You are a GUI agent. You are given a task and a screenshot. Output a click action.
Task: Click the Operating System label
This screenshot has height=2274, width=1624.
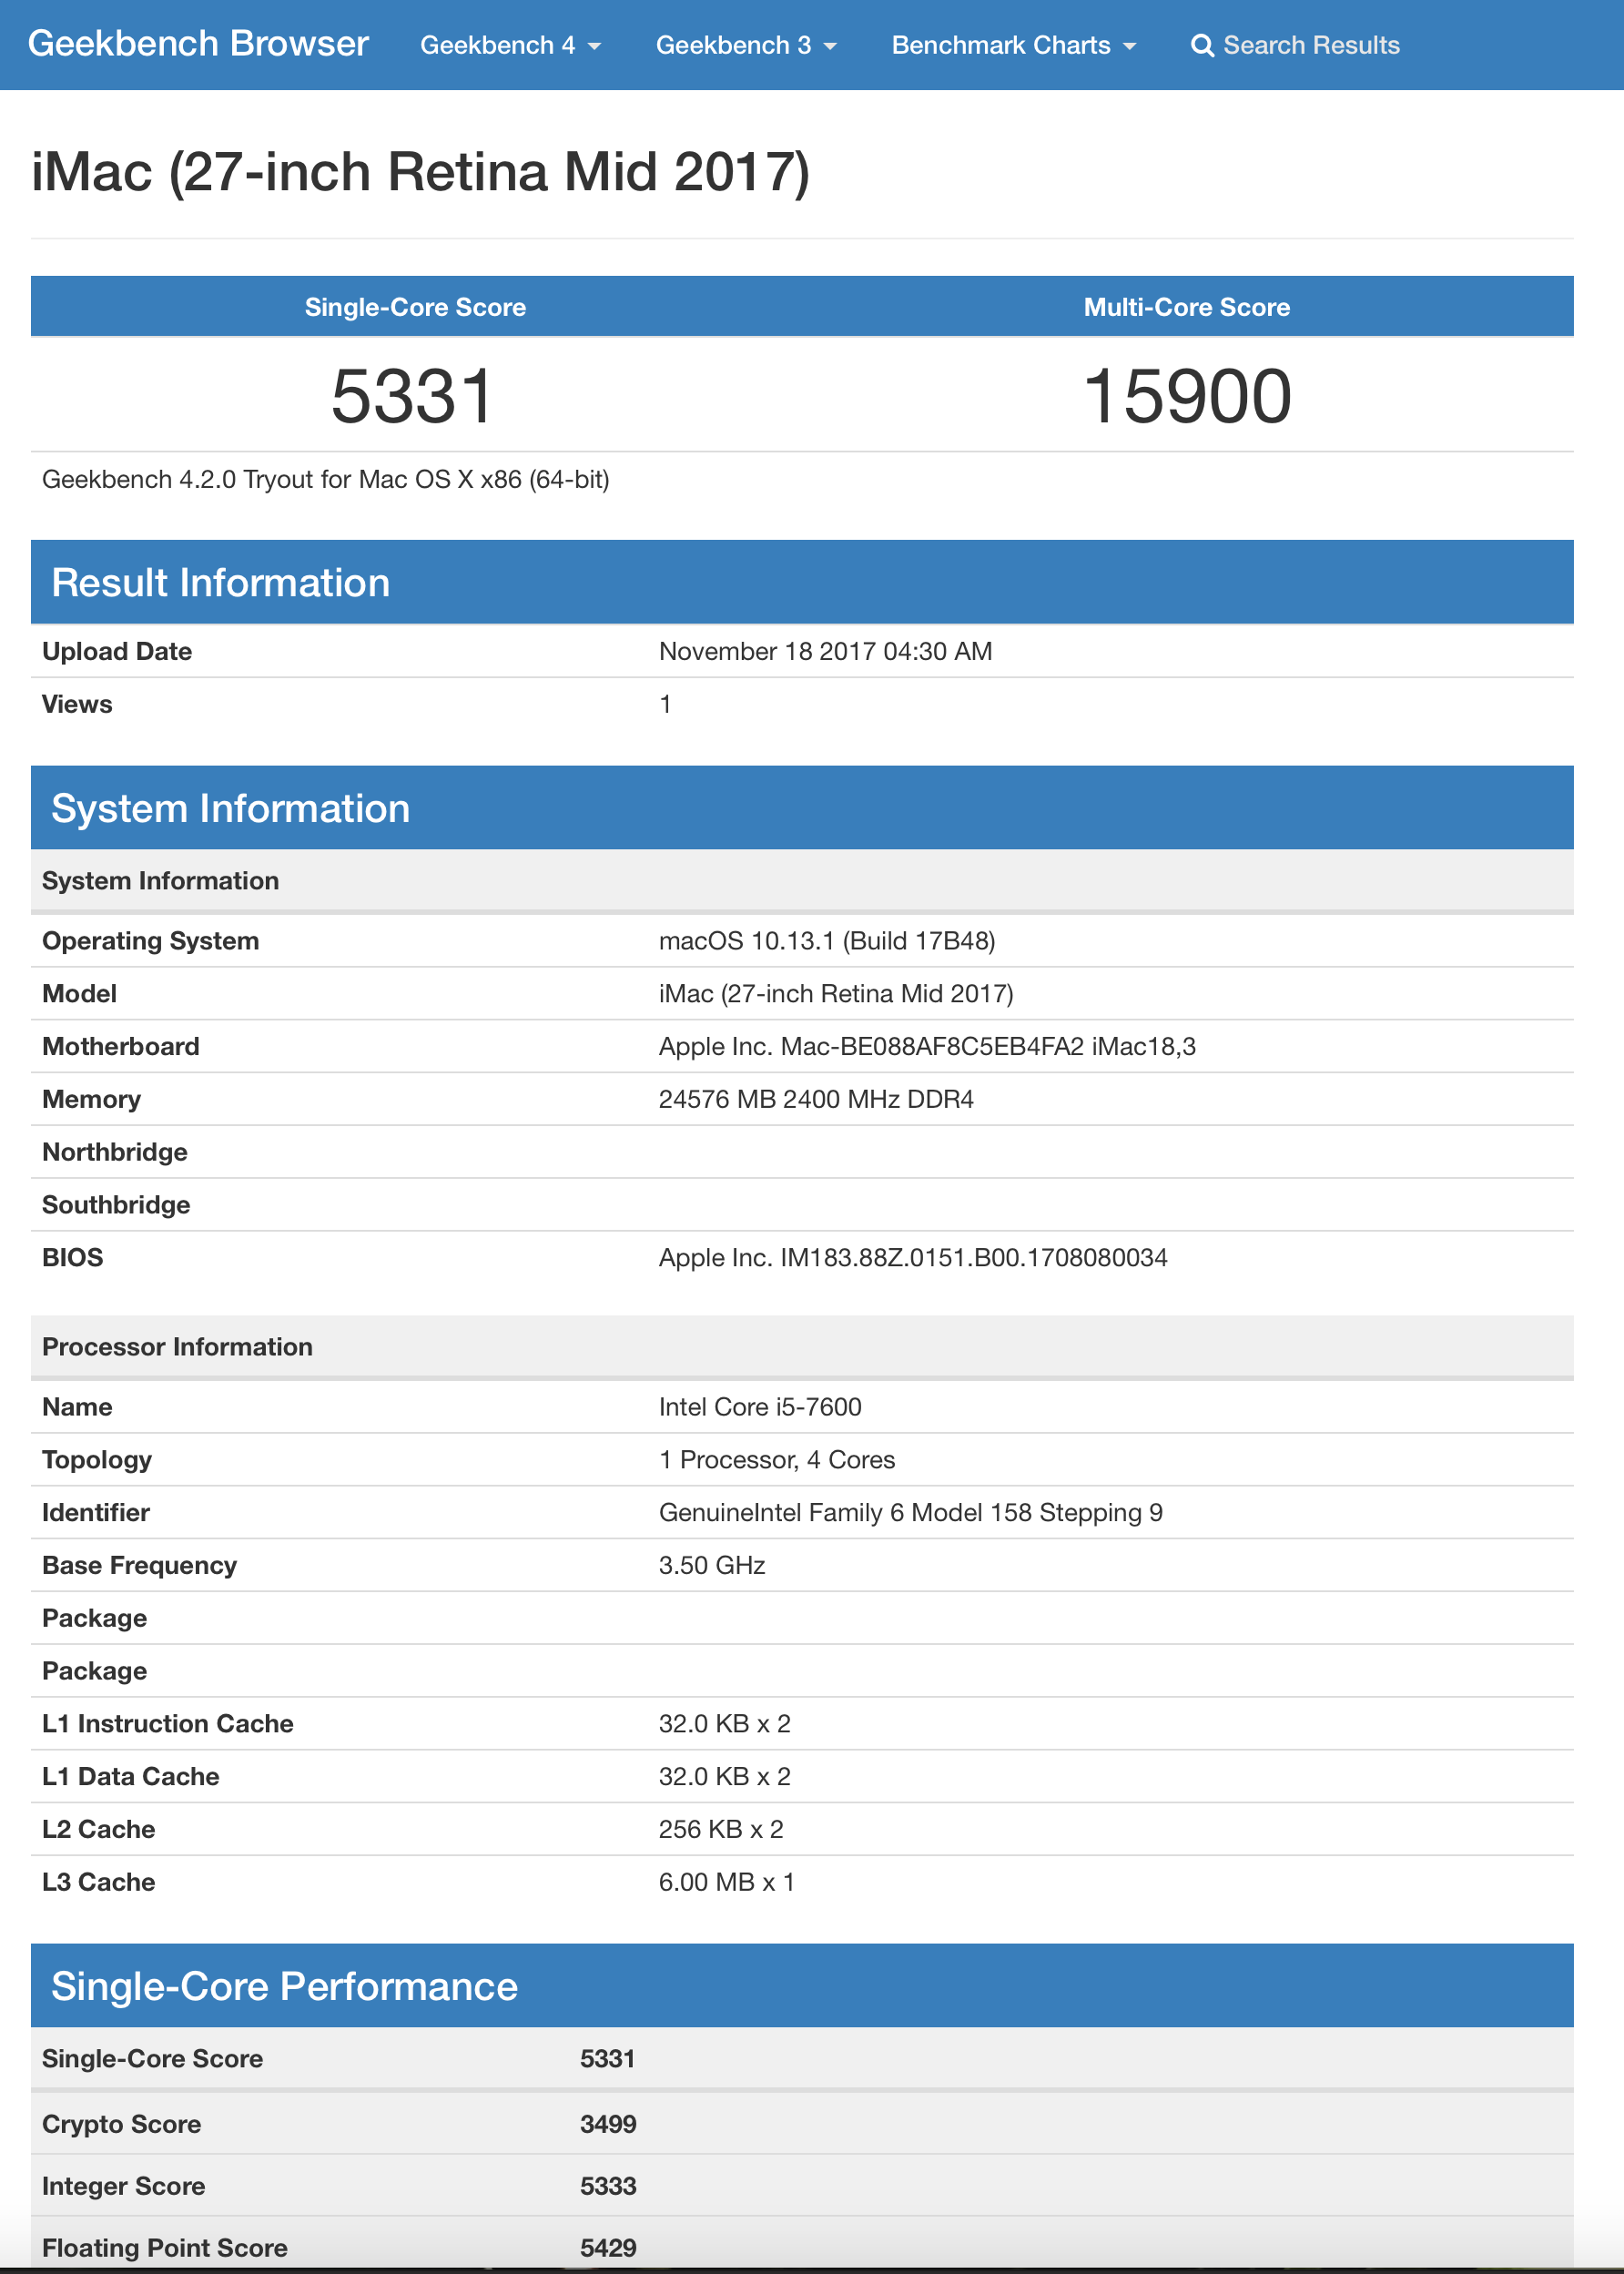click(150, 941)
